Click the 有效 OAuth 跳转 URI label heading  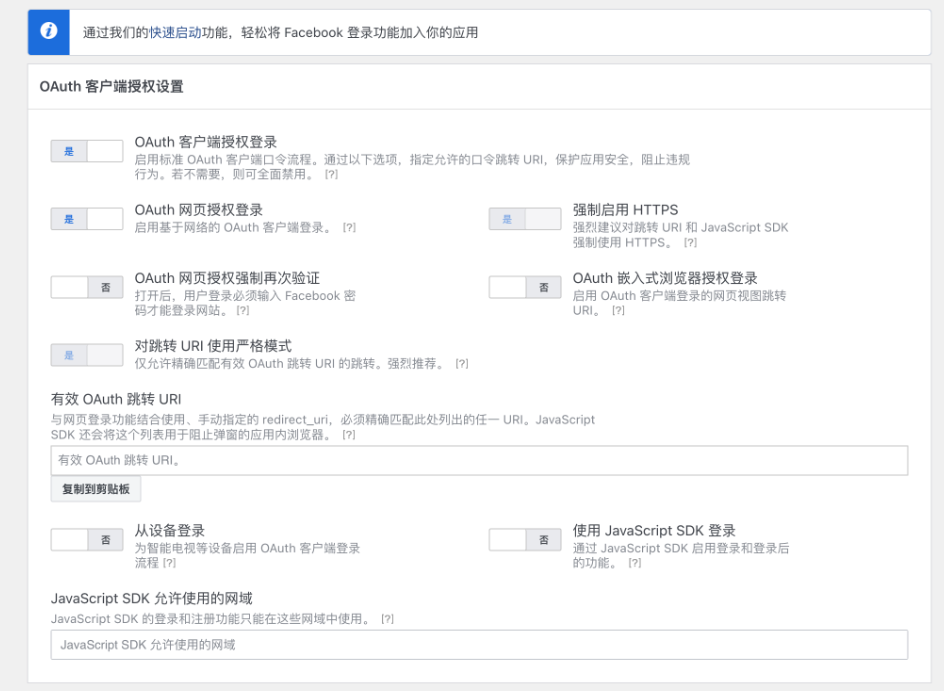click(116, 399)
